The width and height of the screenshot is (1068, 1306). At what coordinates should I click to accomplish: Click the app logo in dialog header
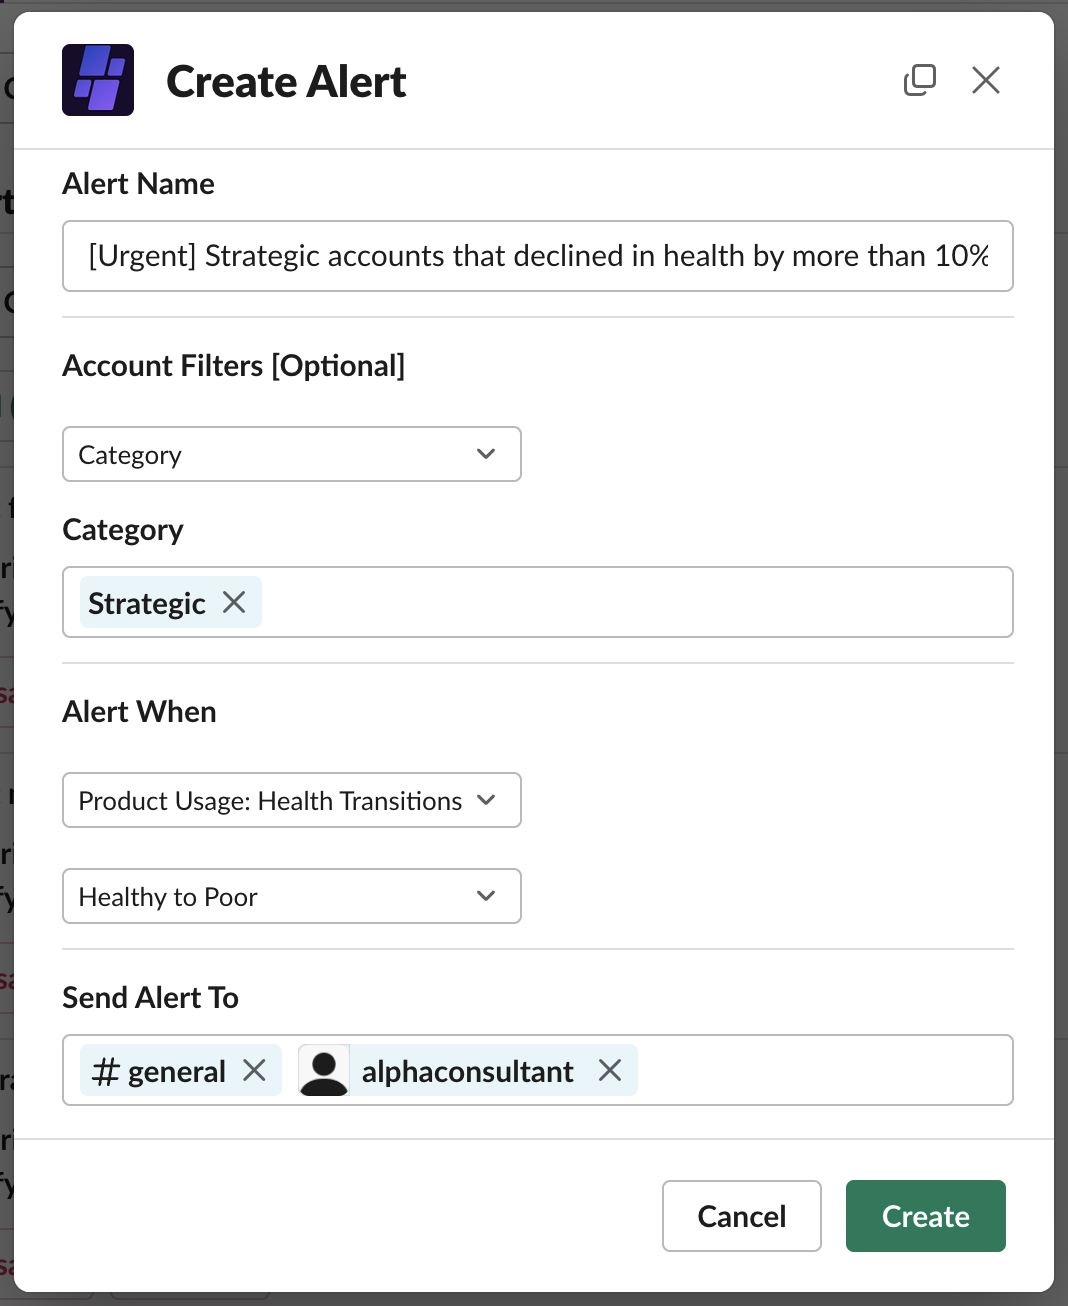(98, 80)
